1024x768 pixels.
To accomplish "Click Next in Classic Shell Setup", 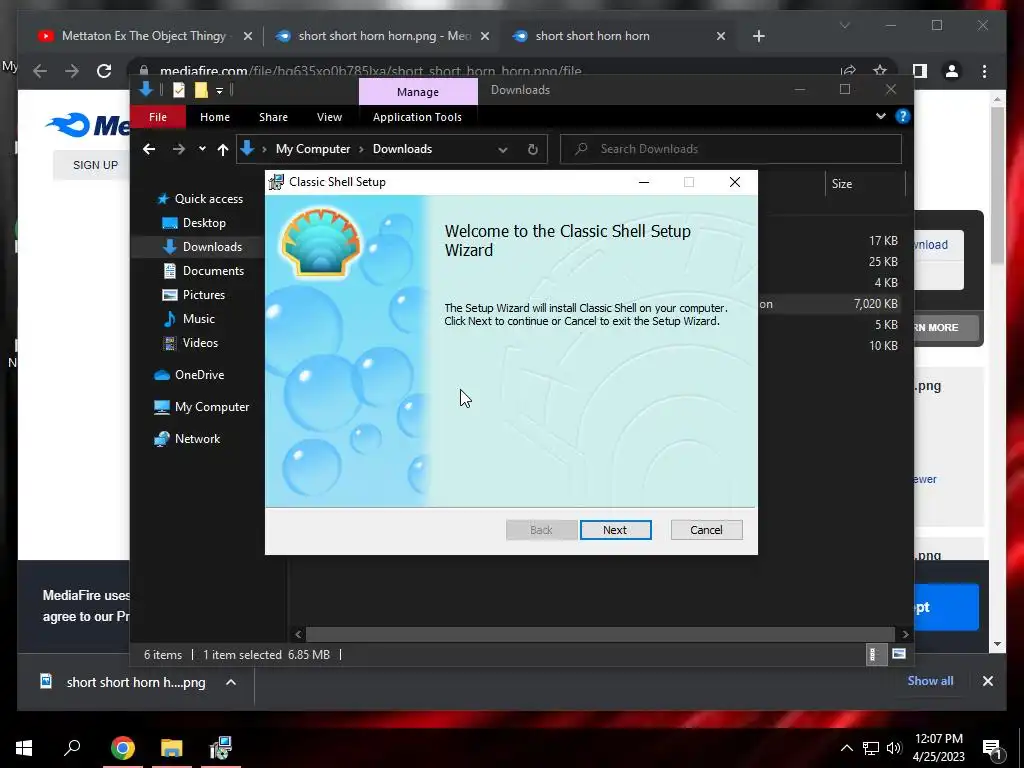I will 615,530.
